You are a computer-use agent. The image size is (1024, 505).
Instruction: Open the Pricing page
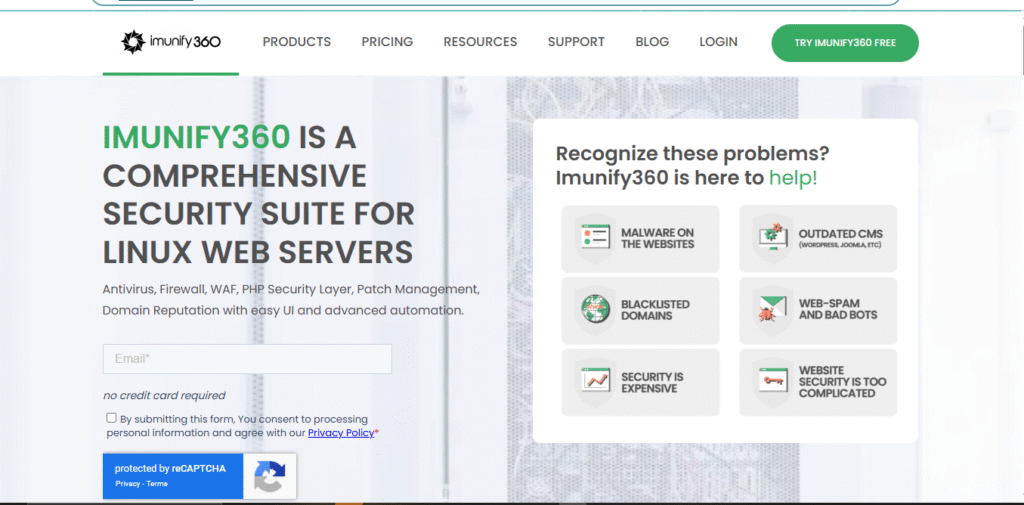387,42
